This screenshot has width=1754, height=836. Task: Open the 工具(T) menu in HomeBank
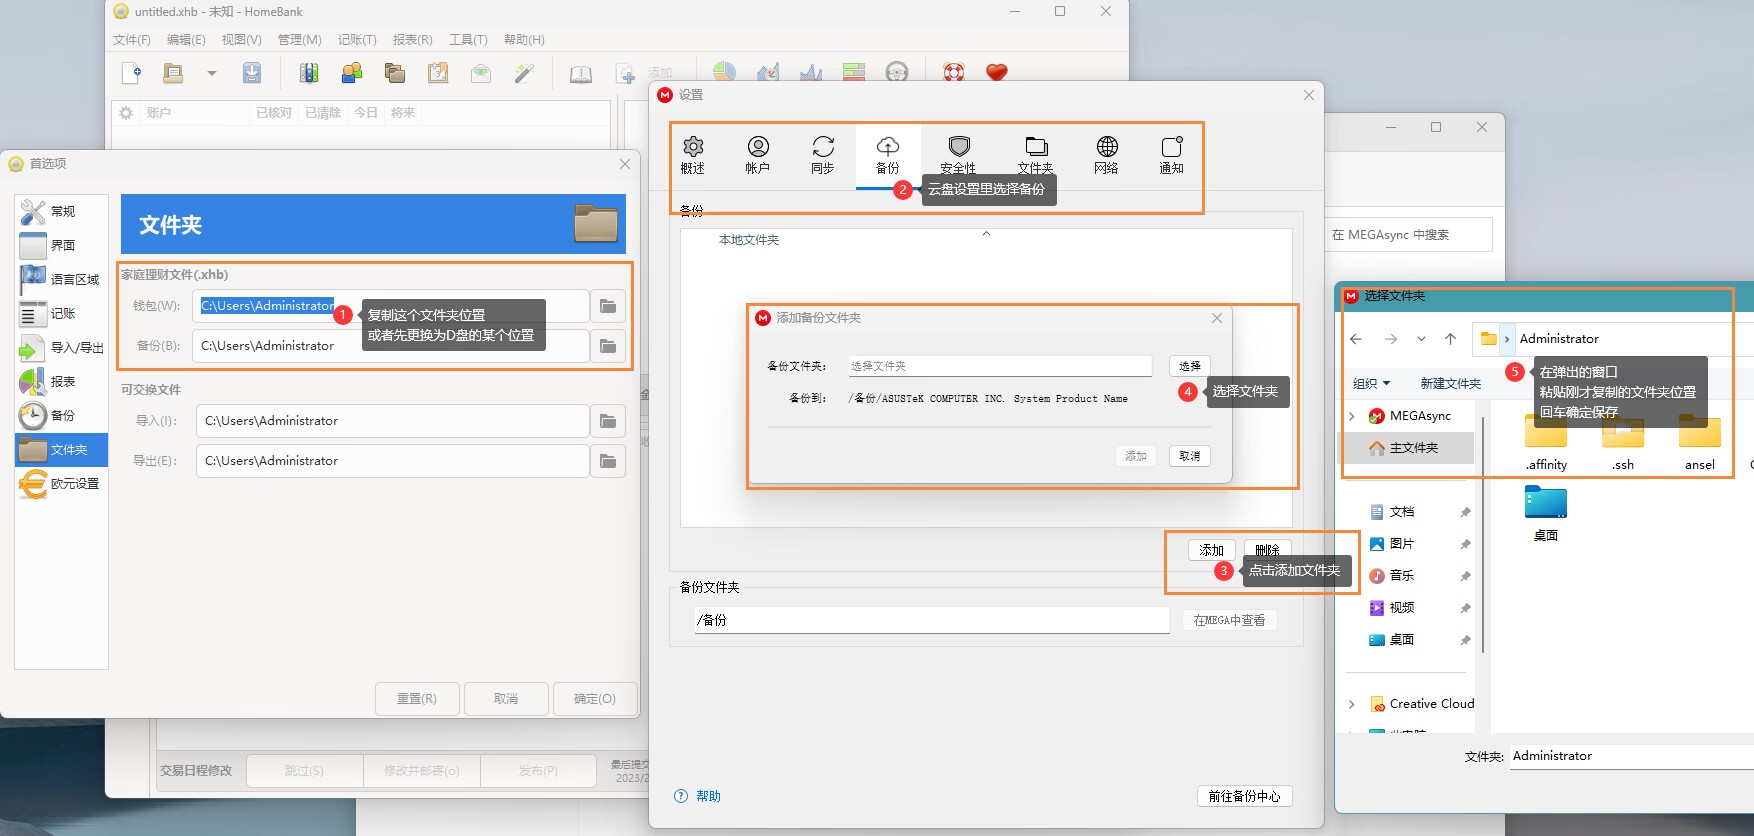468,40
